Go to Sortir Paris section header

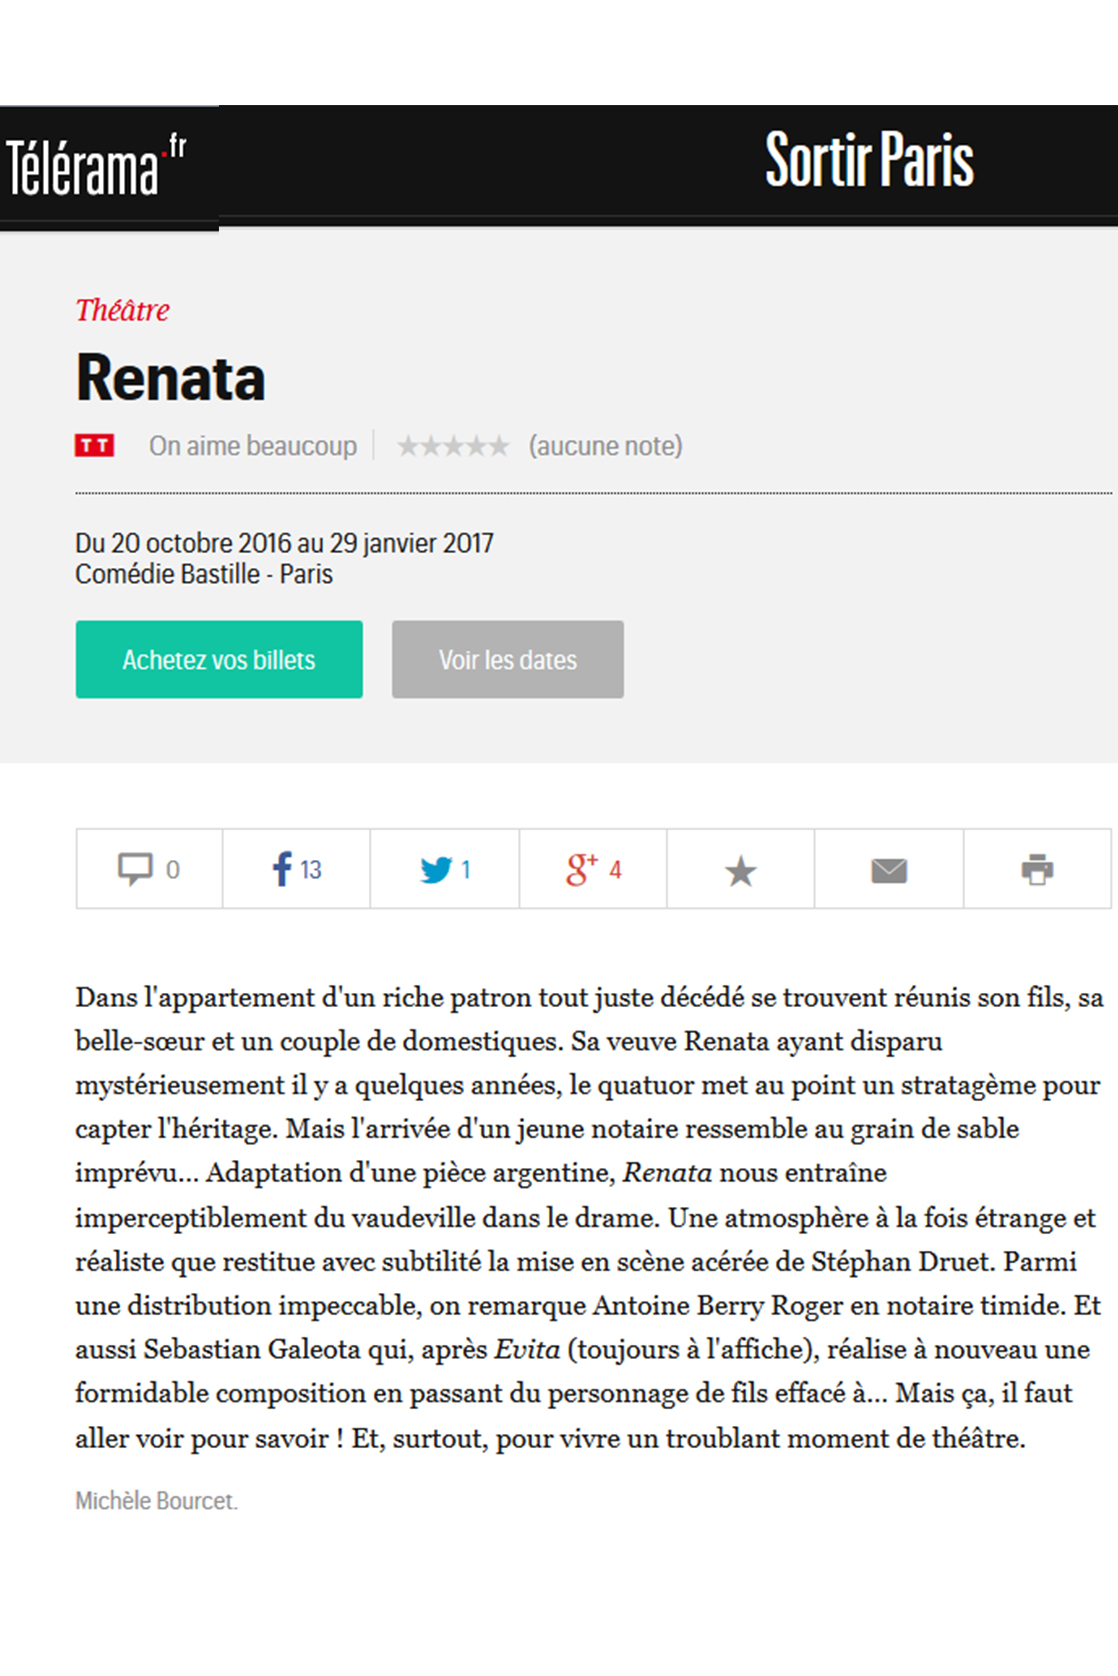coord(869,160)
